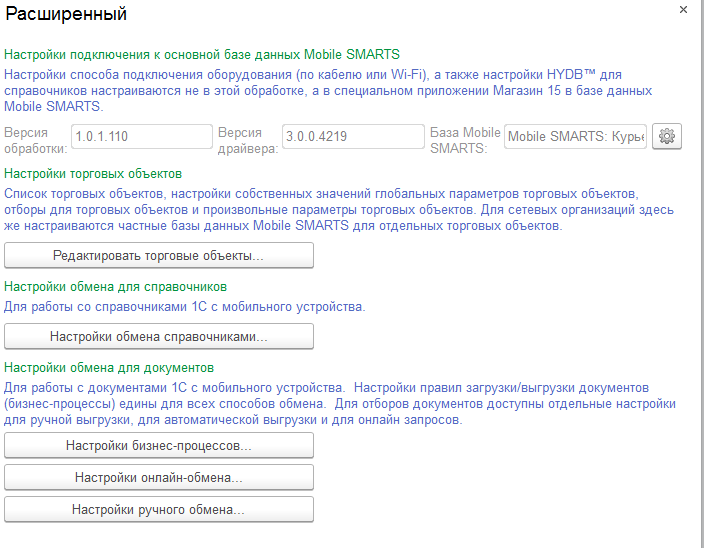
Task: Focus the База Mobile SMARTS field
Action: tap(575, 136)
